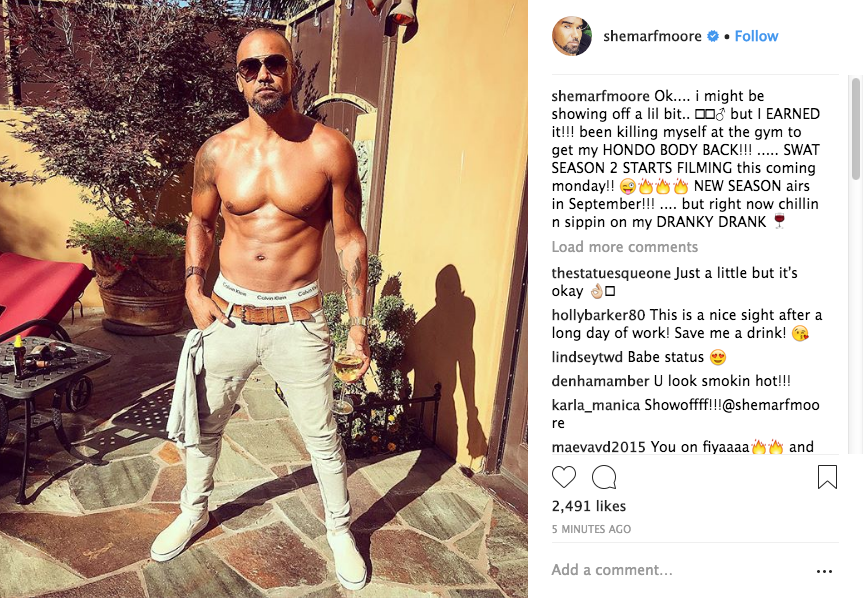The width and height of the screenshot is (863, 598).
Task: Click the verified badge next to shemarfmoore
Action: (x=713, y=36)
